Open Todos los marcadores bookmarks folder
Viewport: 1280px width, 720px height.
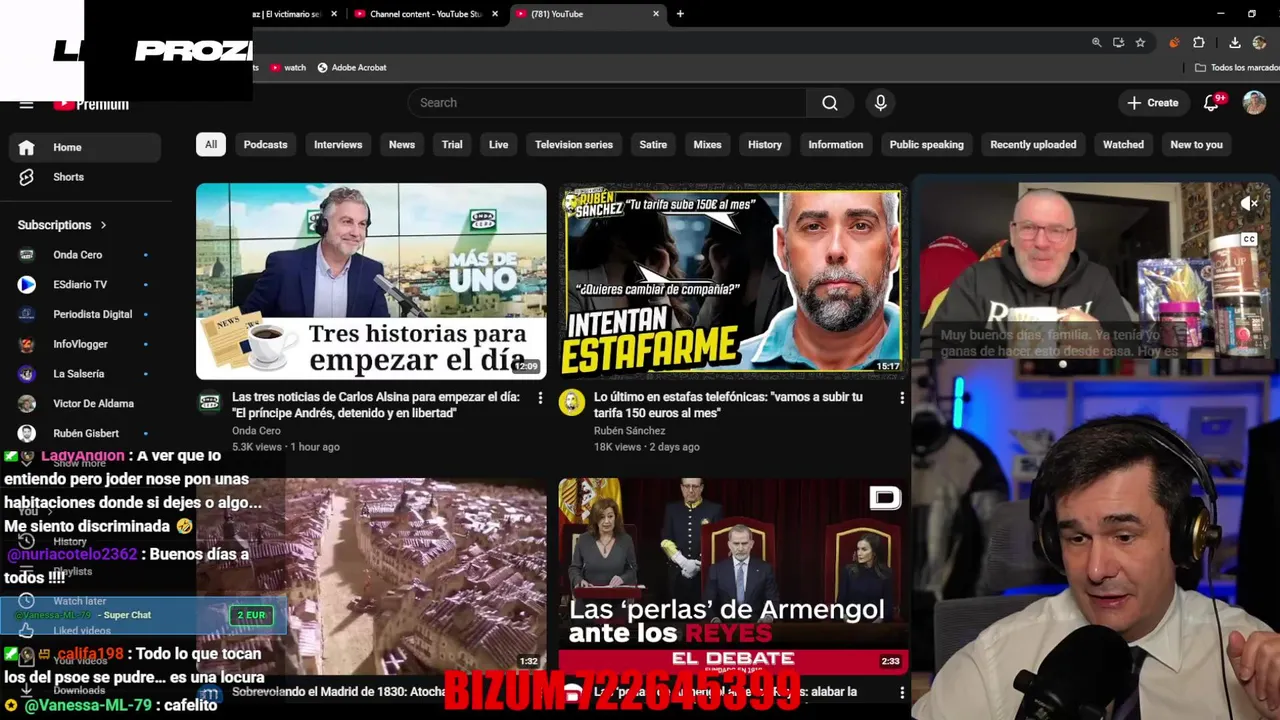[1237, 67]
